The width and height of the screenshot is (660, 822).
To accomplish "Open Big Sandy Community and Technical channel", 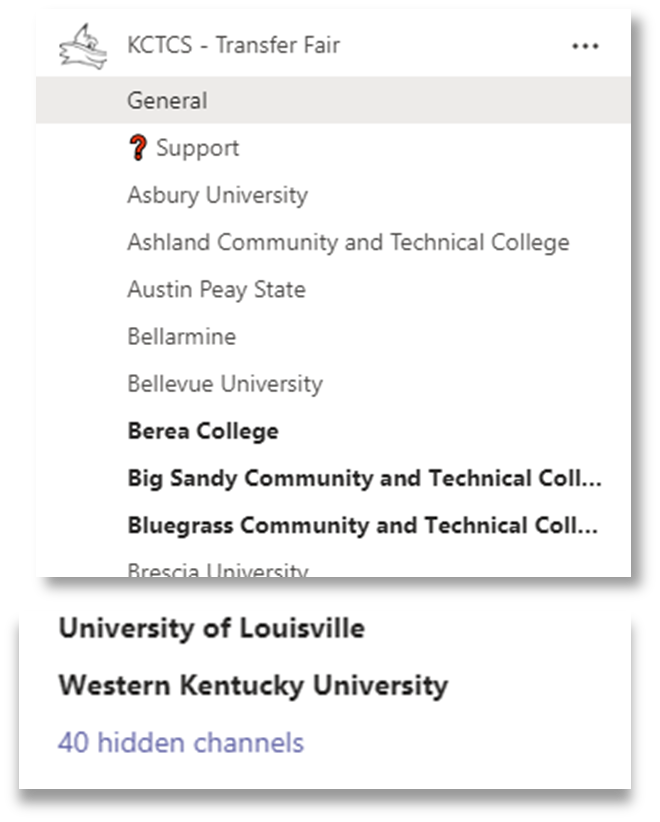I will (x=333, y=478).
